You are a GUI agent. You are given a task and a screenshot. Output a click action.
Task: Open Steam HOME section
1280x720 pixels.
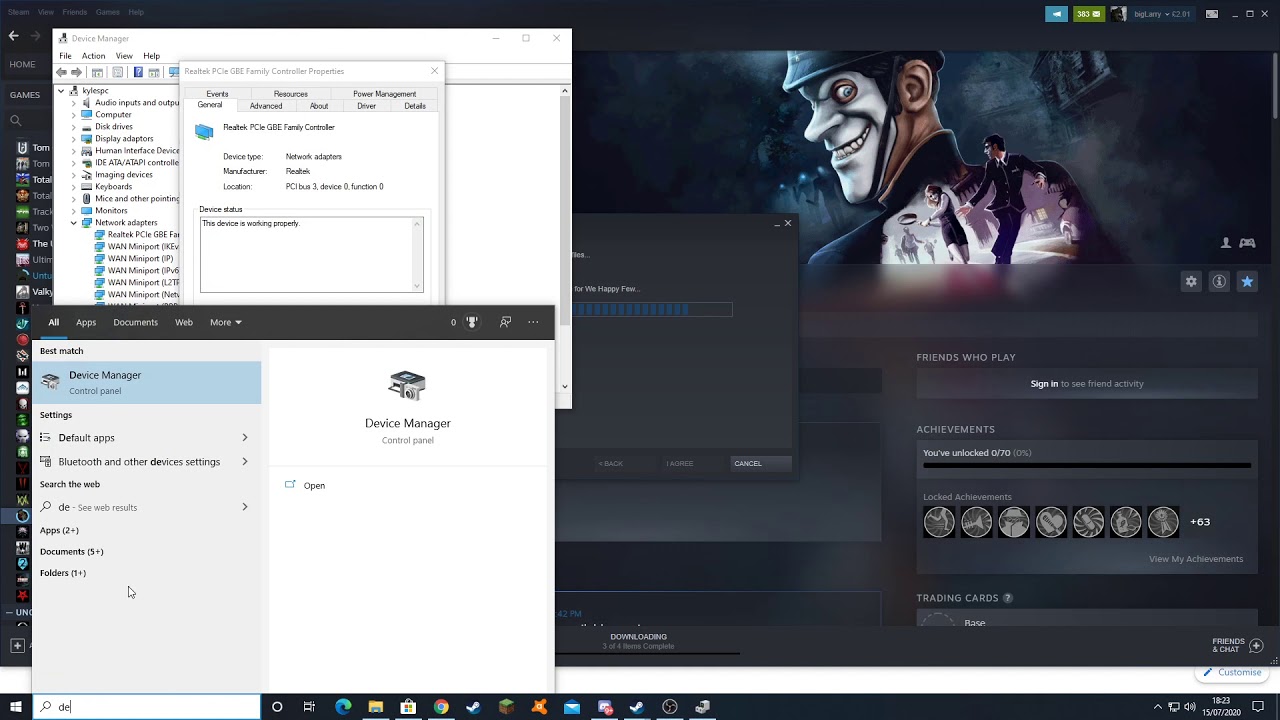[22, 64]
